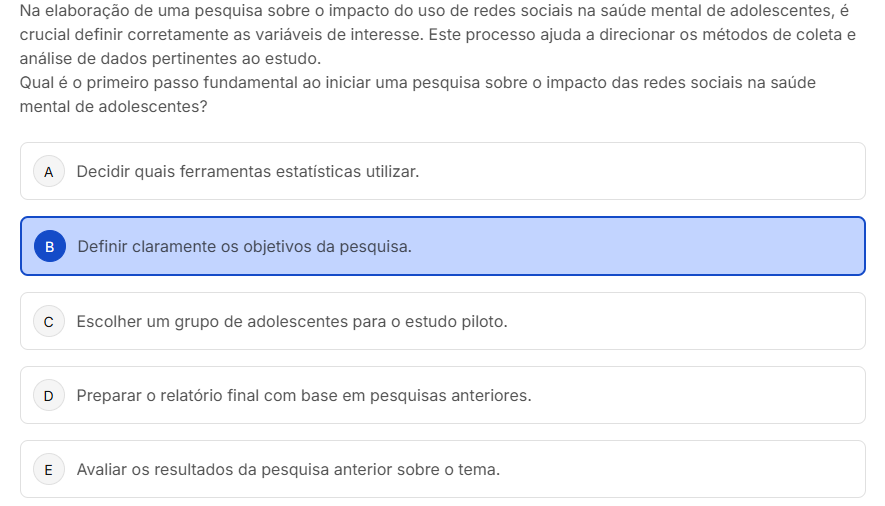The image size is (885, 506).
Task: Select 'Definir claramente os objetivos da pesquisa'
Action: pyautogui.click(x=244, y=246)
